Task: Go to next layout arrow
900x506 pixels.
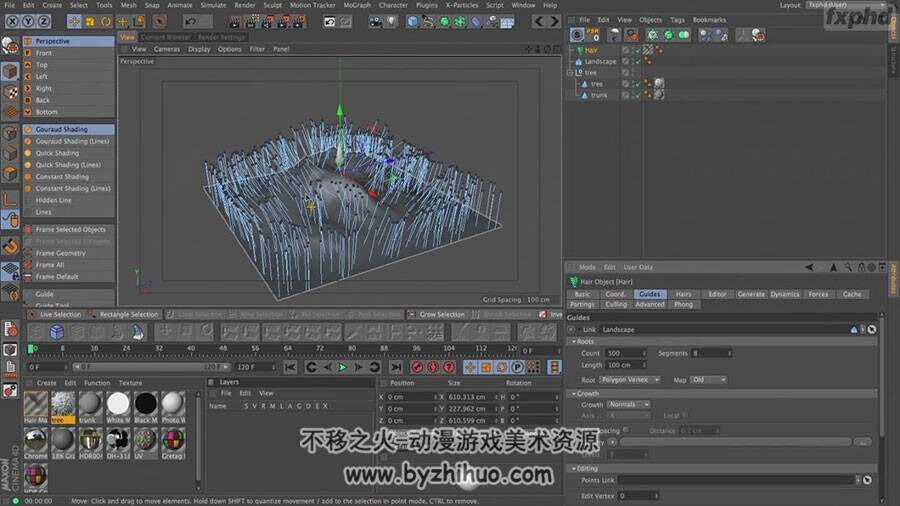Action: 554,22
